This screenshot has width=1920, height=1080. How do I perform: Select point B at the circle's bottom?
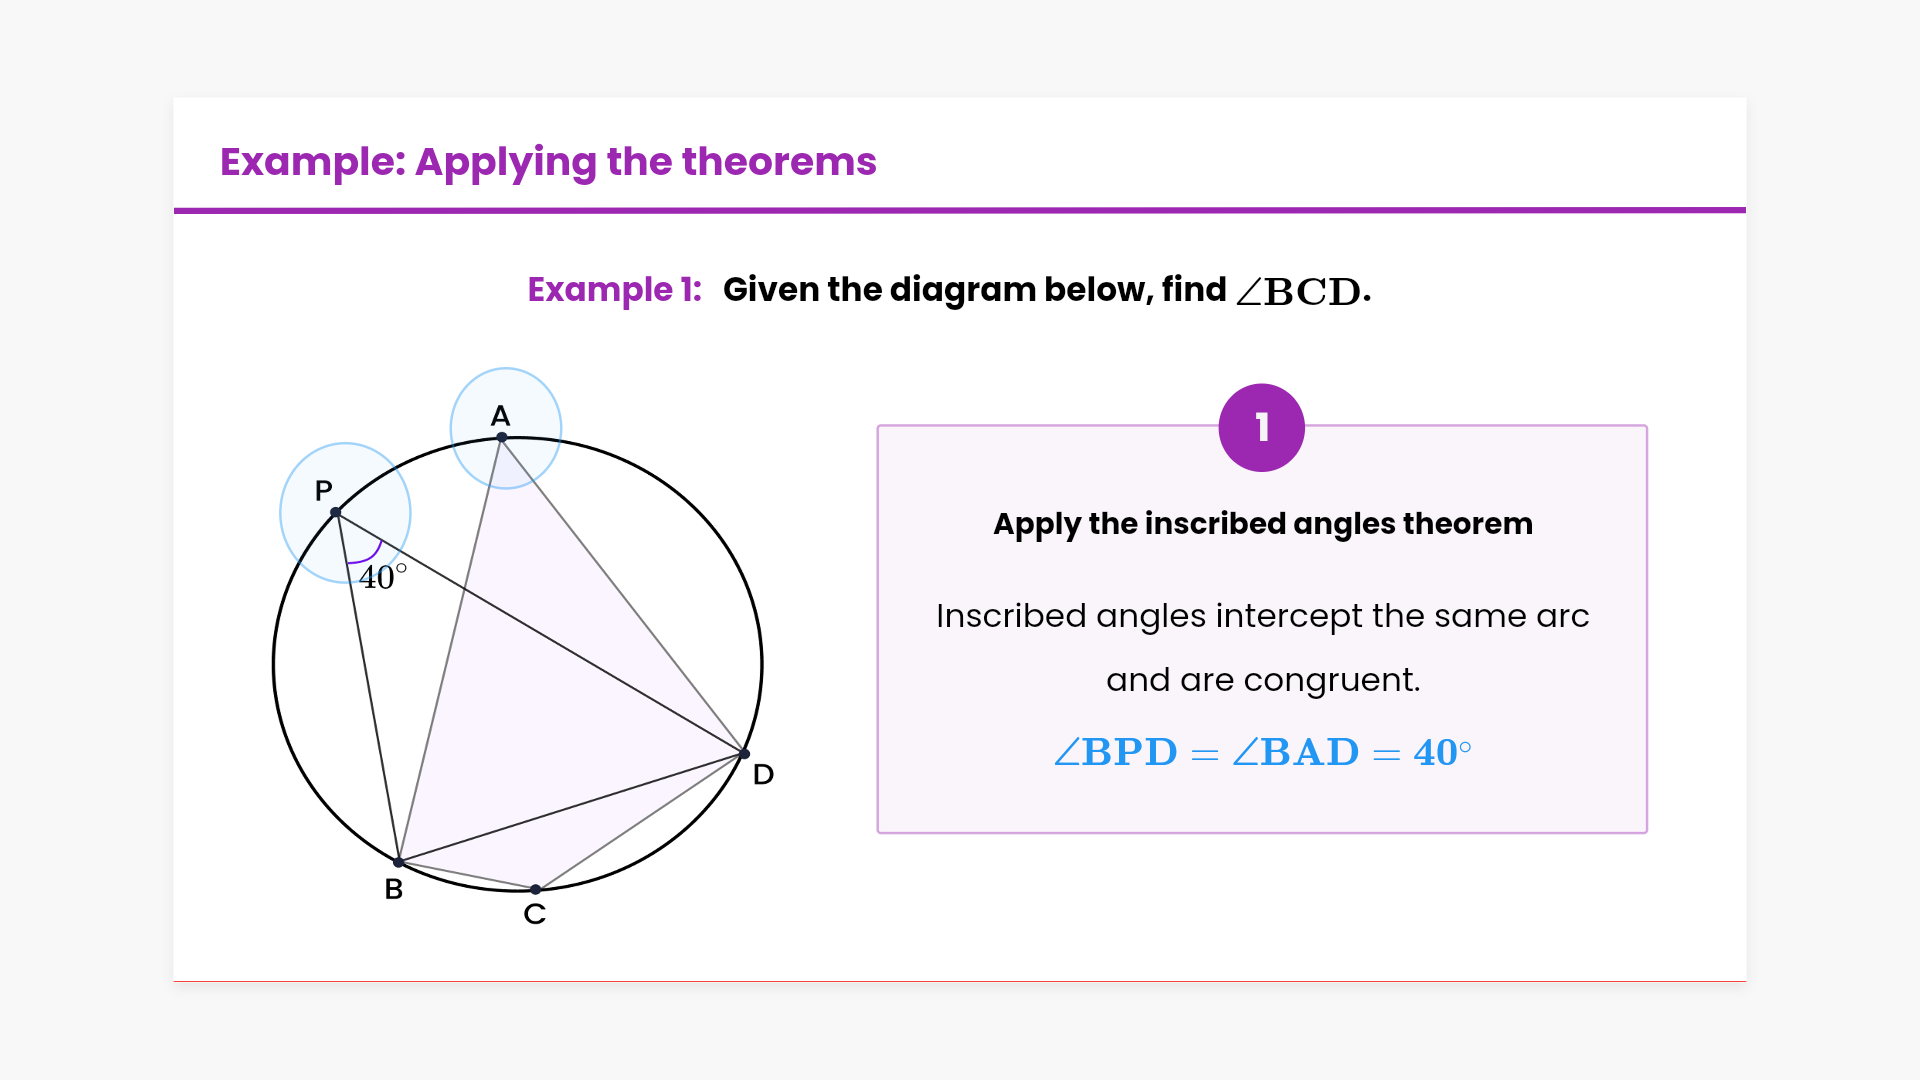(398, 862)
